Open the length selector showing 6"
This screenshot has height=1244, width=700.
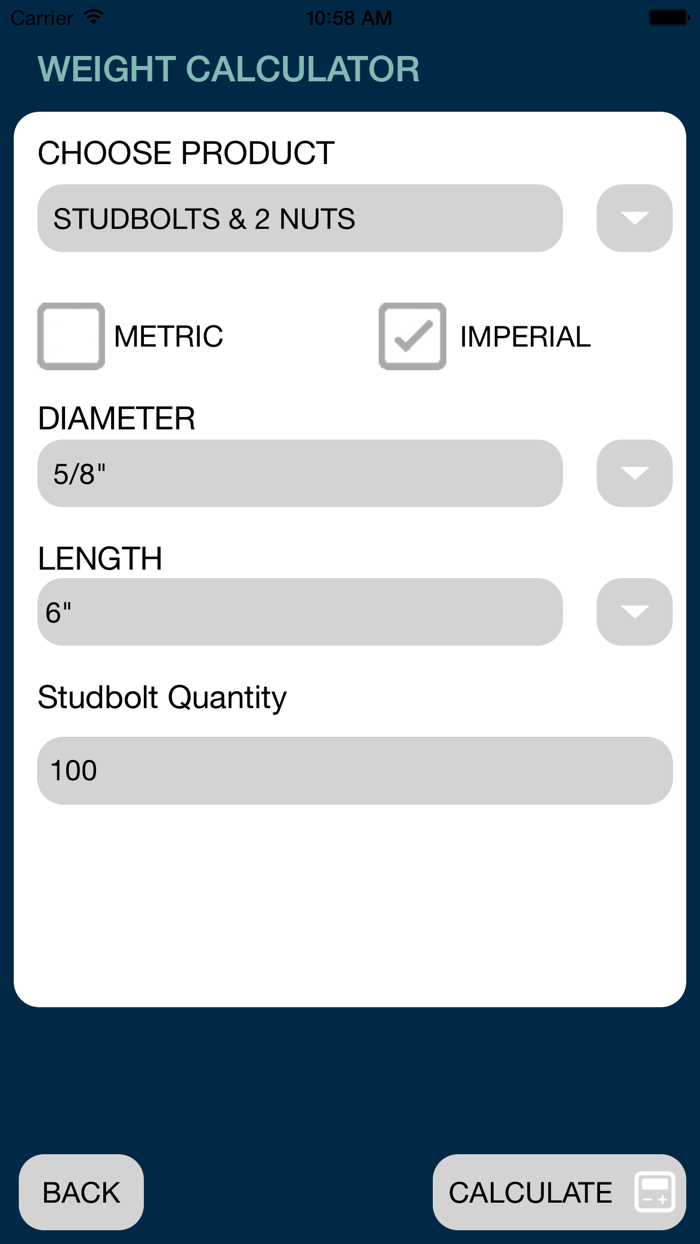(300, 611)
